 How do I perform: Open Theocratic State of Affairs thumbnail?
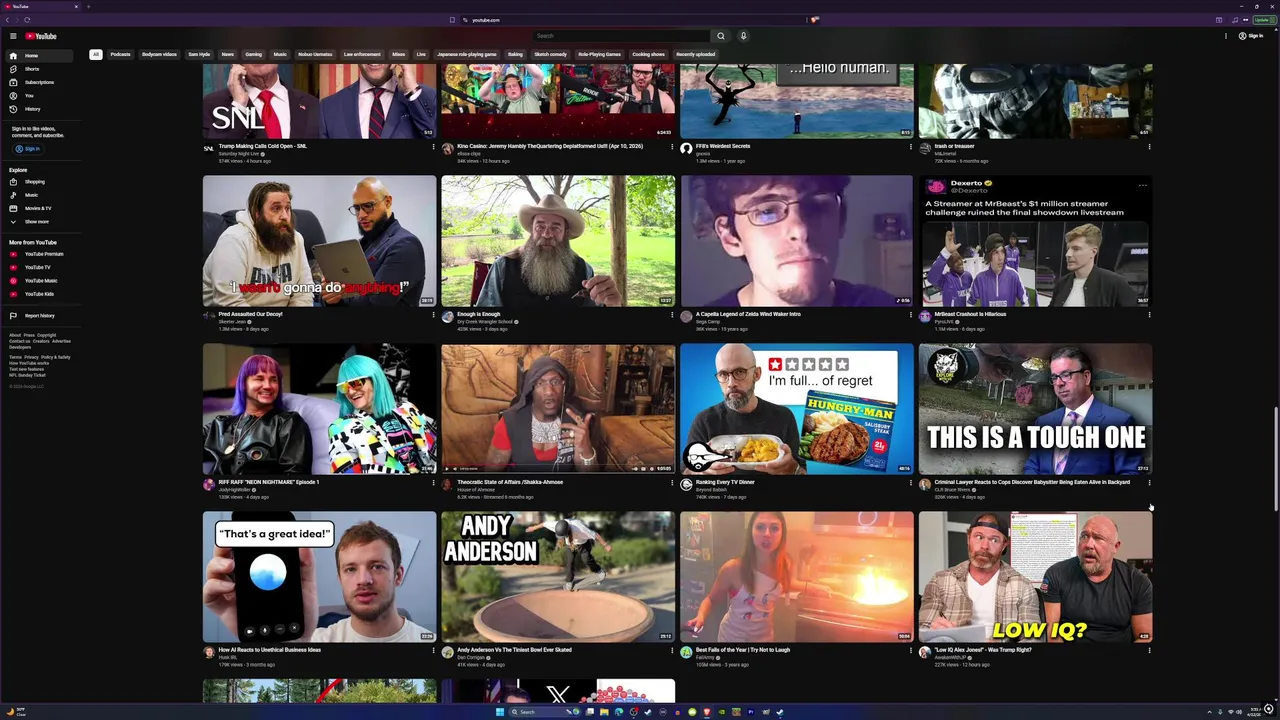tap(558, 409)
